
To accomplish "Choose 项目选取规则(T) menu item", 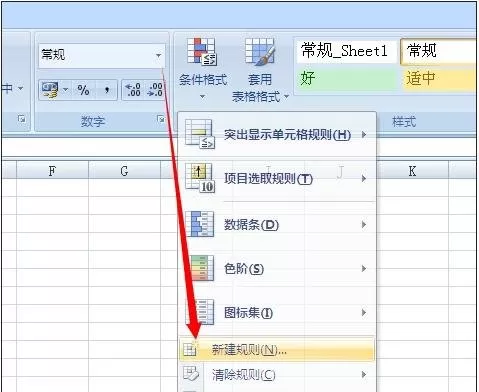I will pos(277,179).
